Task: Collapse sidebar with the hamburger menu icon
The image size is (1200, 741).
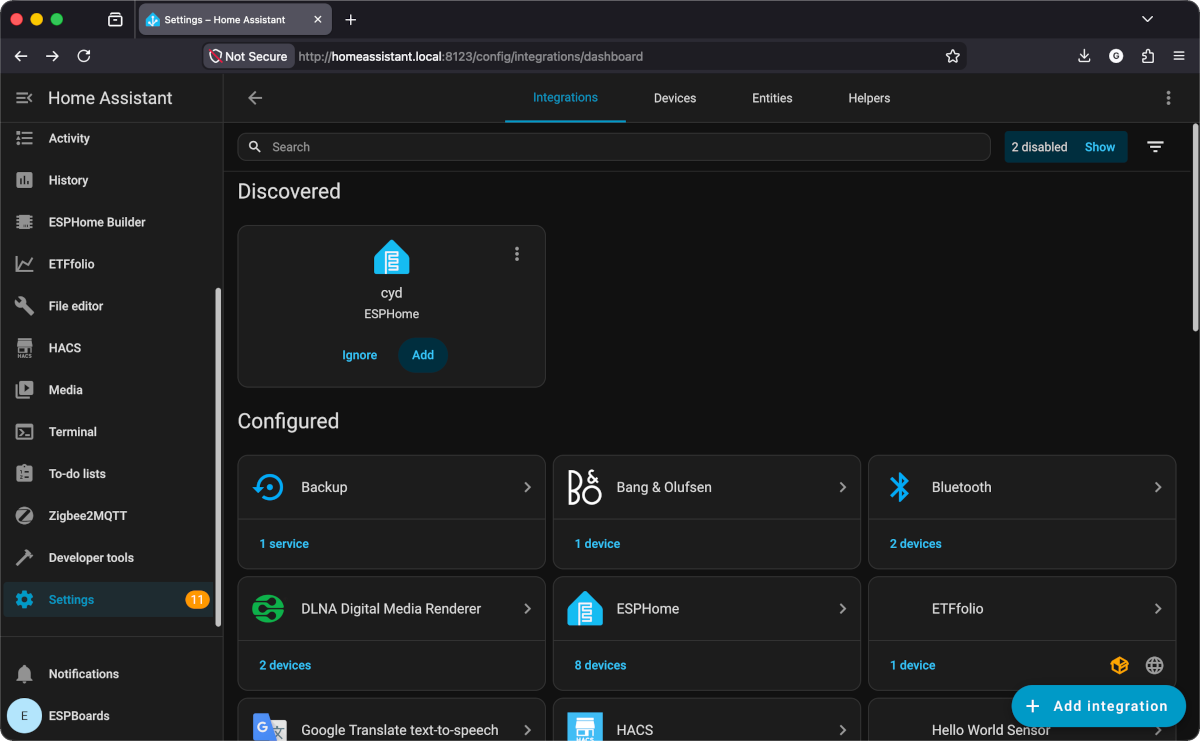Action: click(25, 98)
